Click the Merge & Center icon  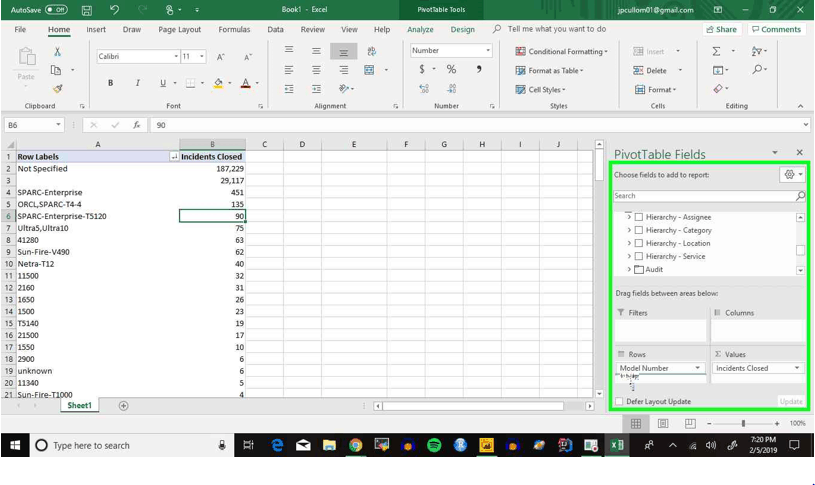pyautogui.click(x=369, y=70)
